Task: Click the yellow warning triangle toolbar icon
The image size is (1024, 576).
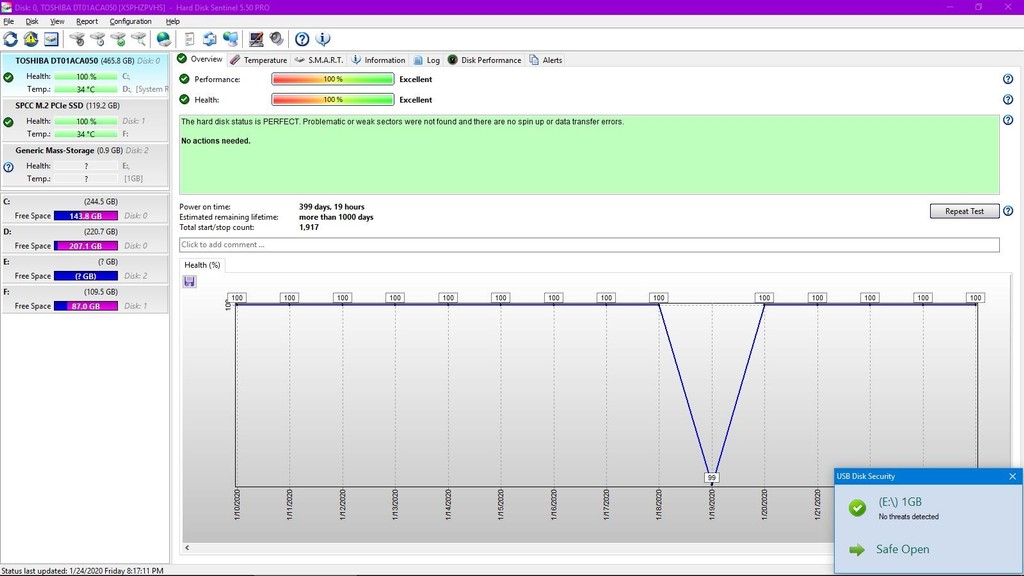Action: click(31, 39)
